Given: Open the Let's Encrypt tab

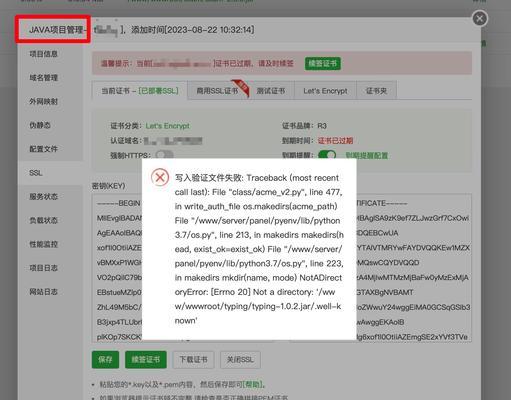Looking at the screenshot, I should click(325, 91).
